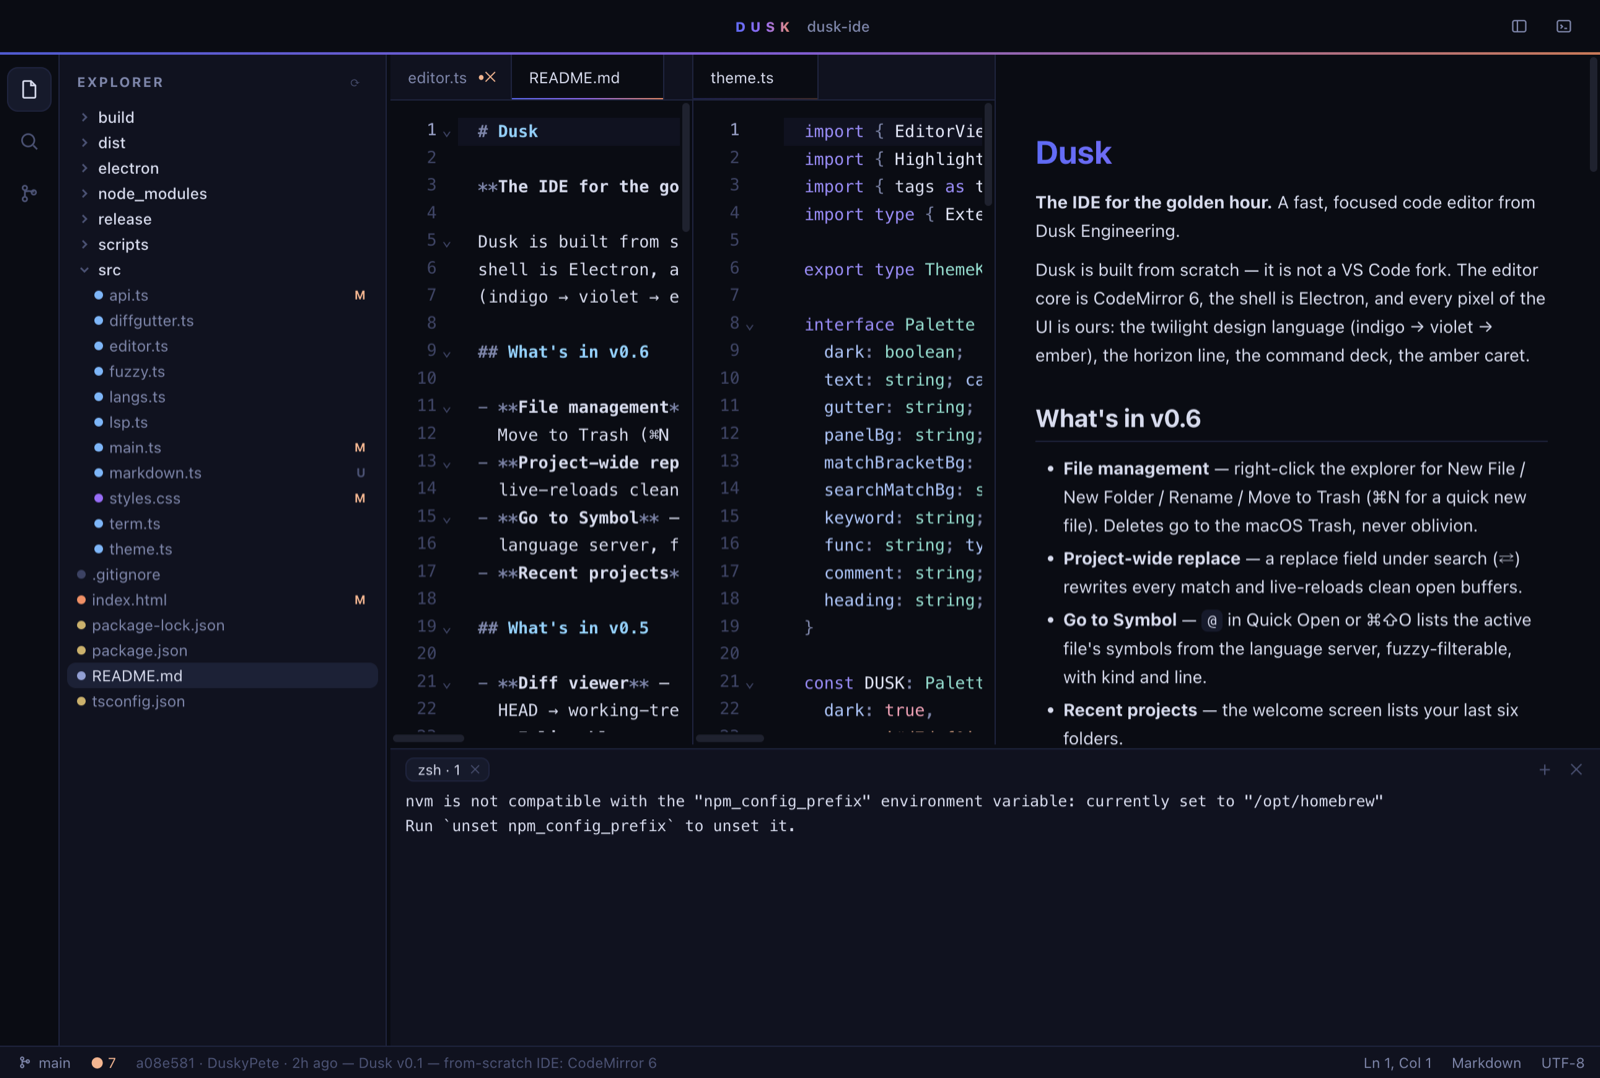1600x1078 pixels.
Task: Close the zsh 1 terminal tab
Action: pos(475,770)
